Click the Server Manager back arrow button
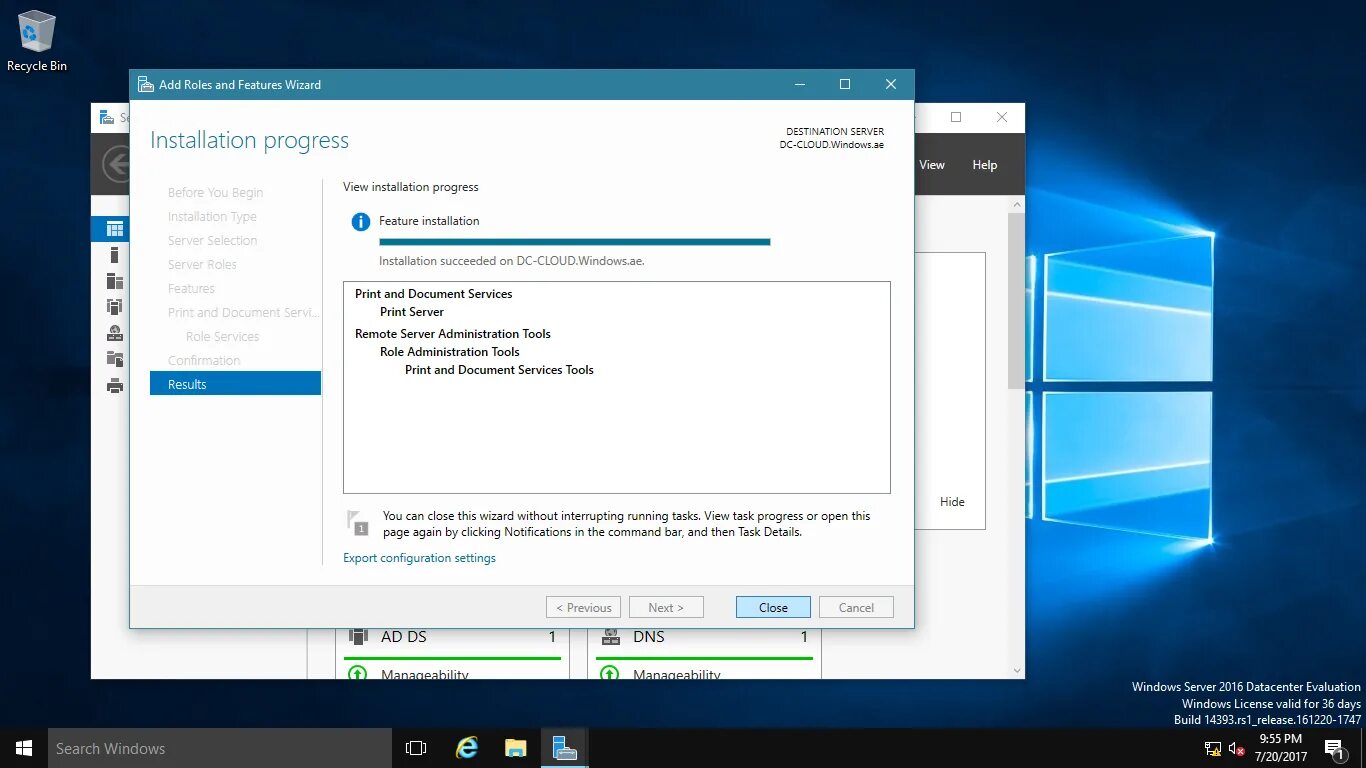The width and height of the screenshot is (1366, 768). pos(118,164)
